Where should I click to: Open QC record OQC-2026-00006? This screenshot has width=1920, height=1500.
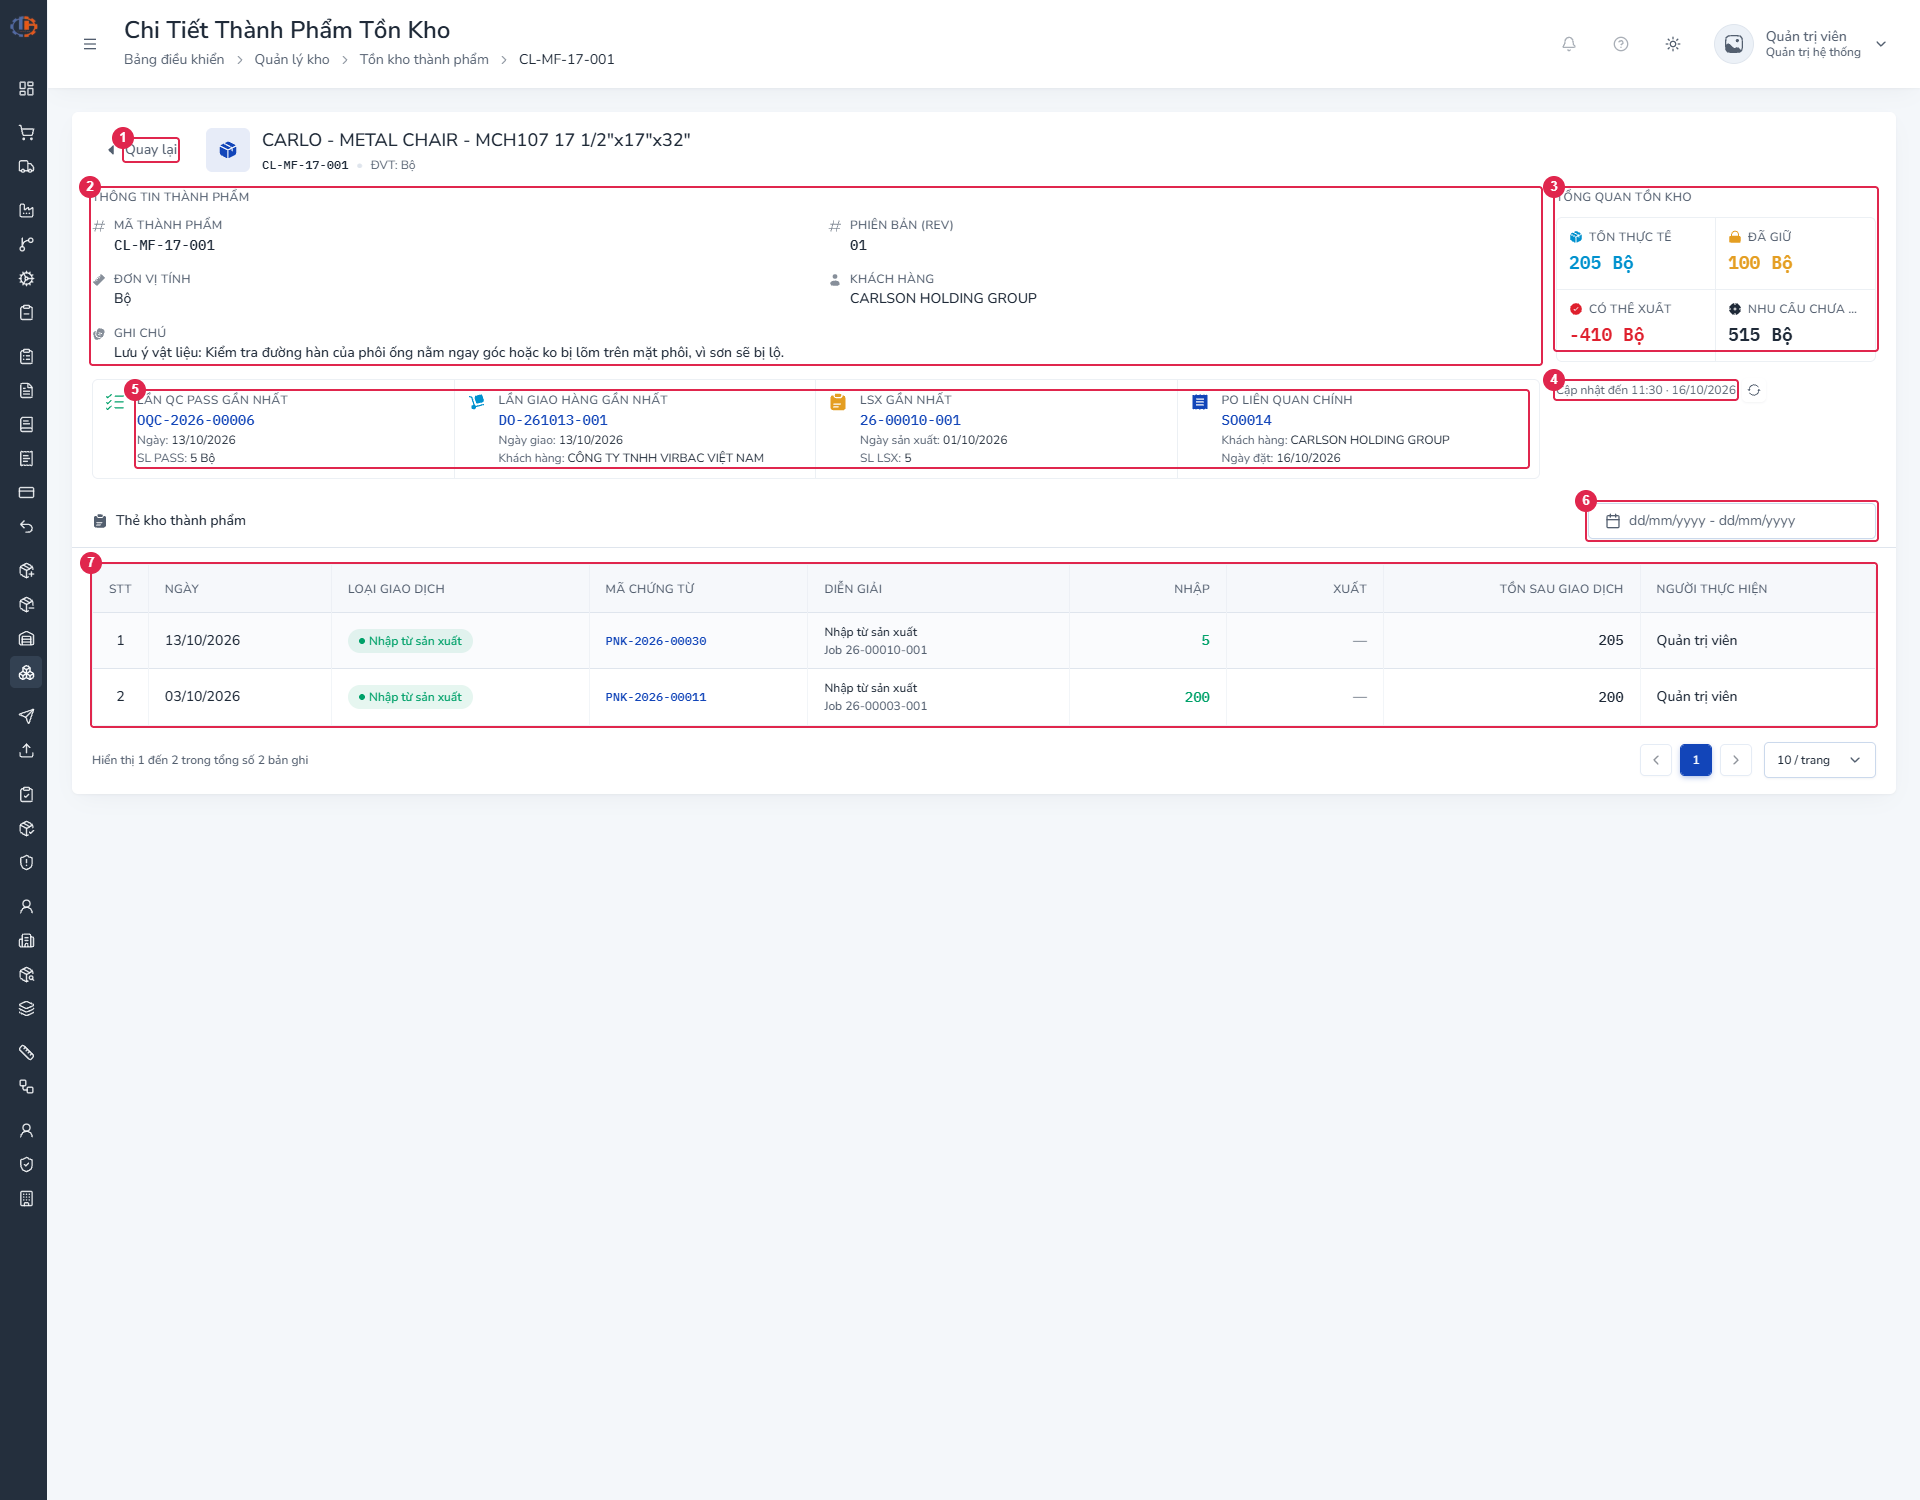pos(196,421)
